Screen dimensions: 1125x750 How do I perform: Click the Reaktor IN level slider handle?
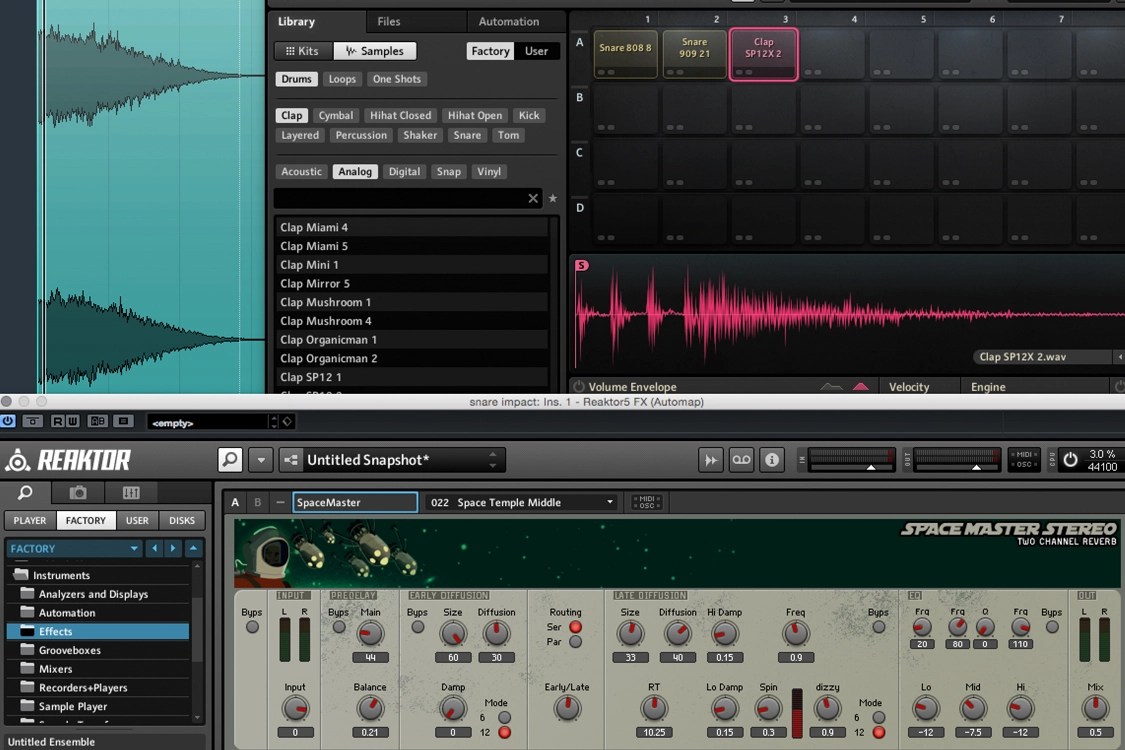pyautogui.click(x=871, y=467)
